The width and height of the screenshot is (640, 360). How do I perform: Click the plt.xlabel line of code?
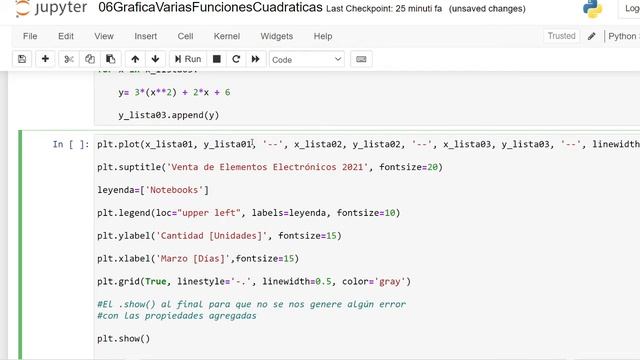click(x=198, y=258)
